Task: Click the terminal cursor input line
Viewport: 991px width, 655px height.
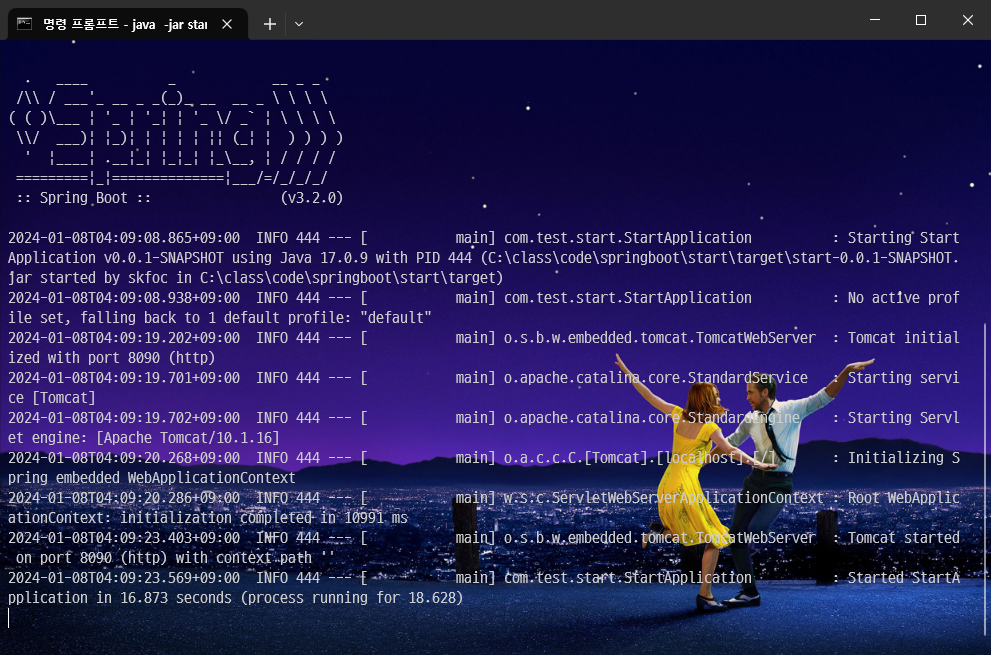Action: [x=9, y=618]
